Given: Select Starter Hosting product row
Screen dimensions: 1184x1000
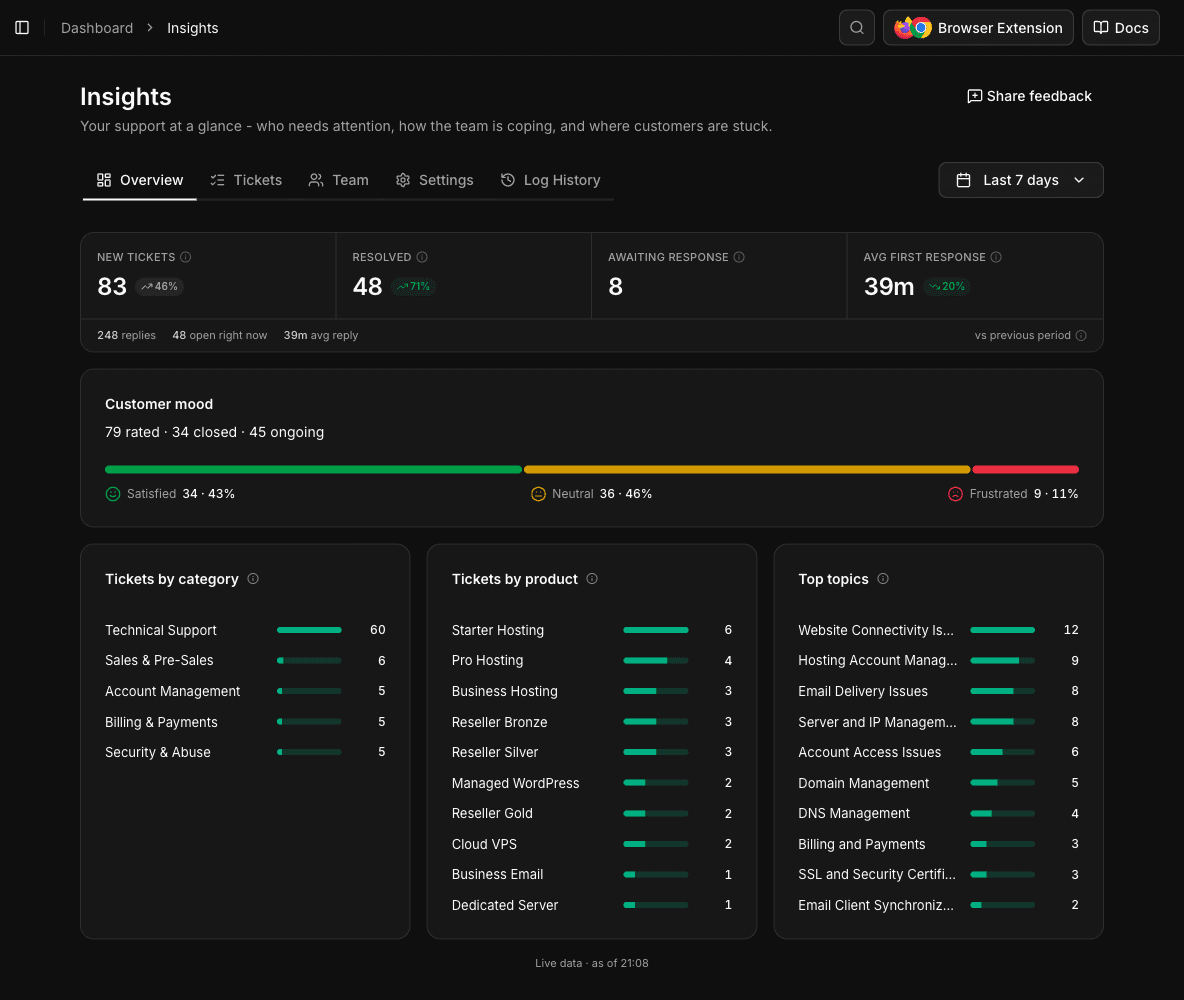Looking at the screenshot, I should click(x=591, y=630).
